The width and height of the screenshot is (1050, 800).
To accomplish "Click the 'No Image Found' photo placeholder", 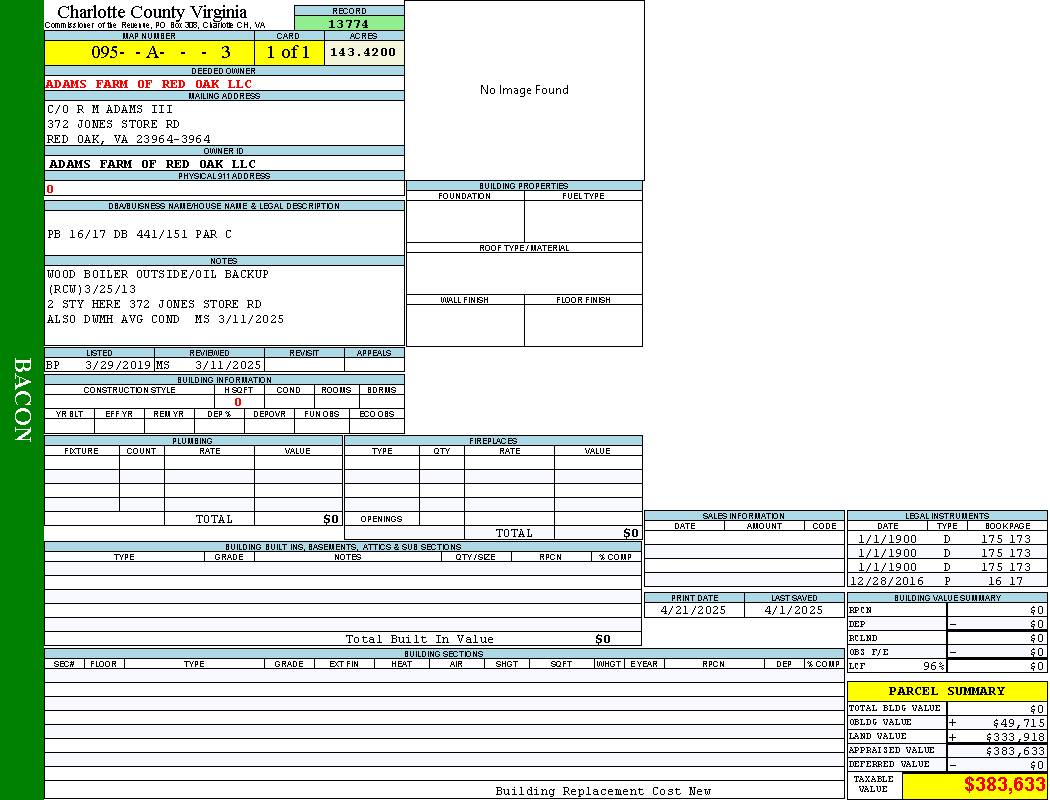I will pyautogui.click(x=524, y=90).
